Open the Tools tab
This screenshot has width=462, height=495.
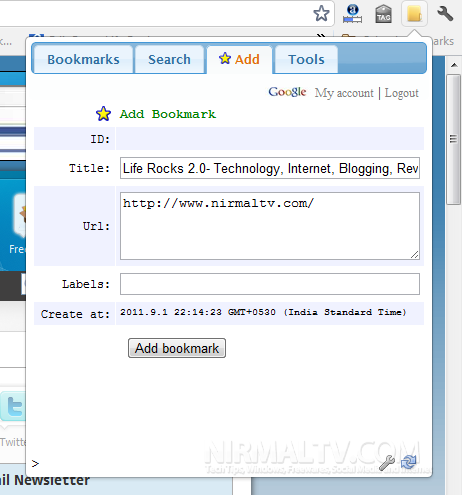306,59
